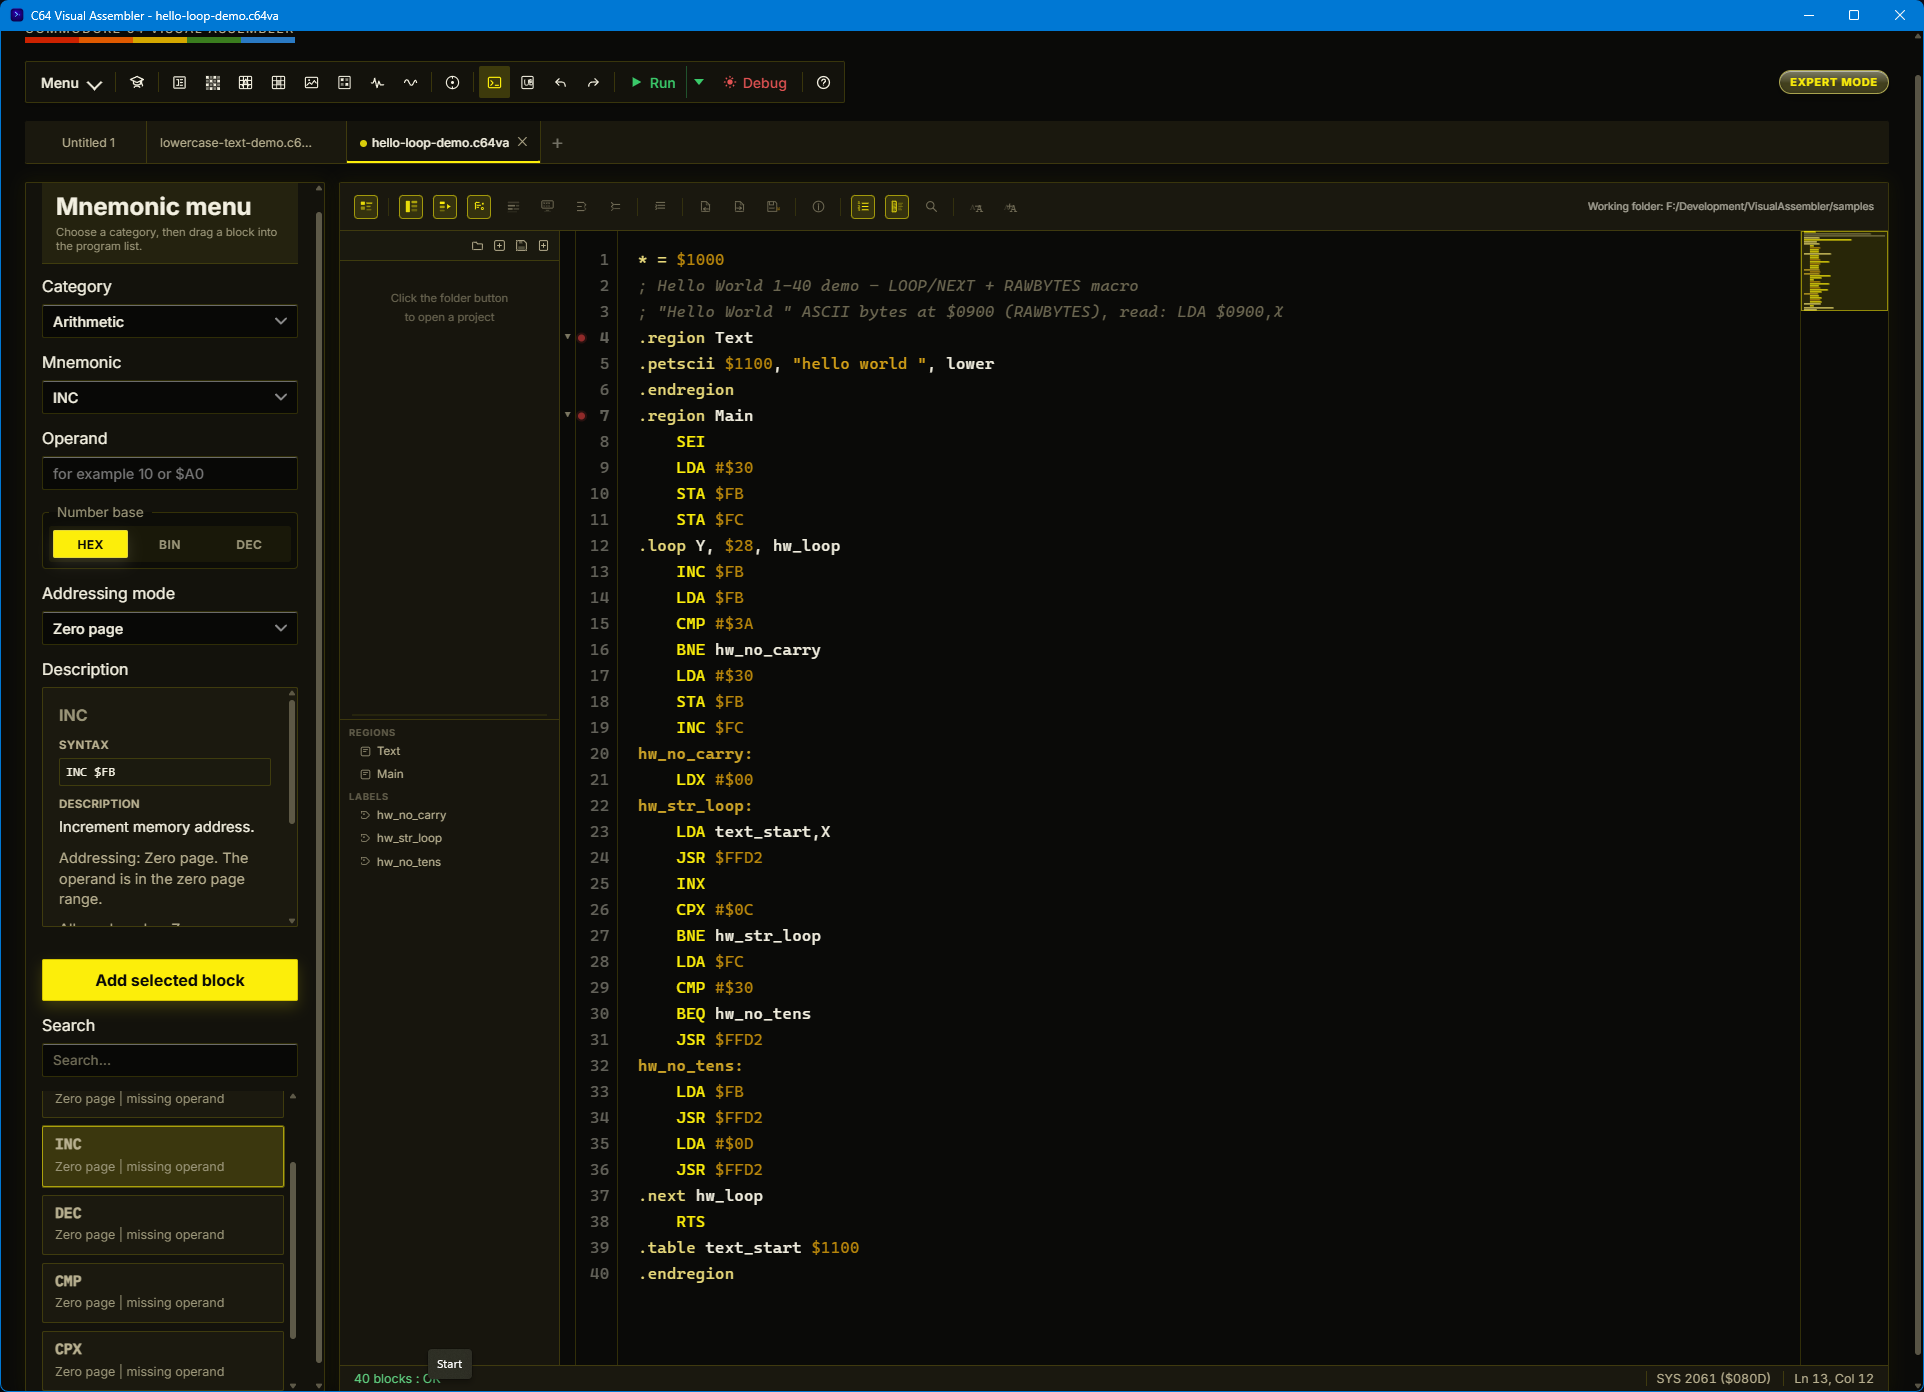Collapse the Main region fold arrow on line 7
This screenshot has width=1924, height=1392.
coord(567,415)
